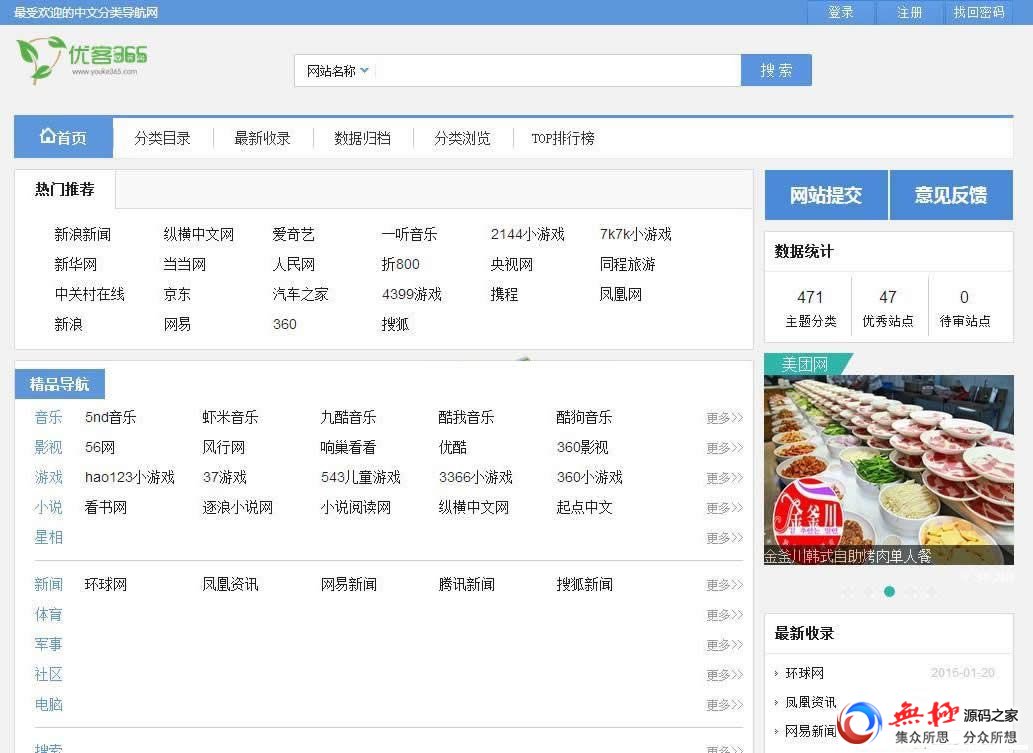Select the highlighted teal carousel dot

coord(889,592)
